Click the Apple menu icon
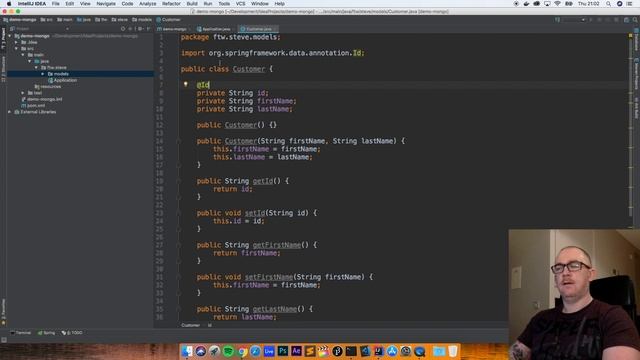Screen dimensions: 640x360 9,4
